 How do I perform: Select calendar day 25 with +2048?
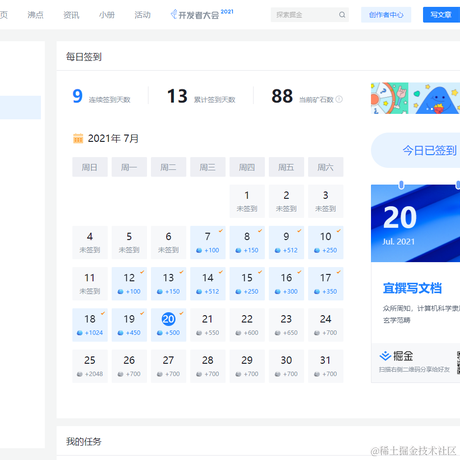[x=90, y=366]
